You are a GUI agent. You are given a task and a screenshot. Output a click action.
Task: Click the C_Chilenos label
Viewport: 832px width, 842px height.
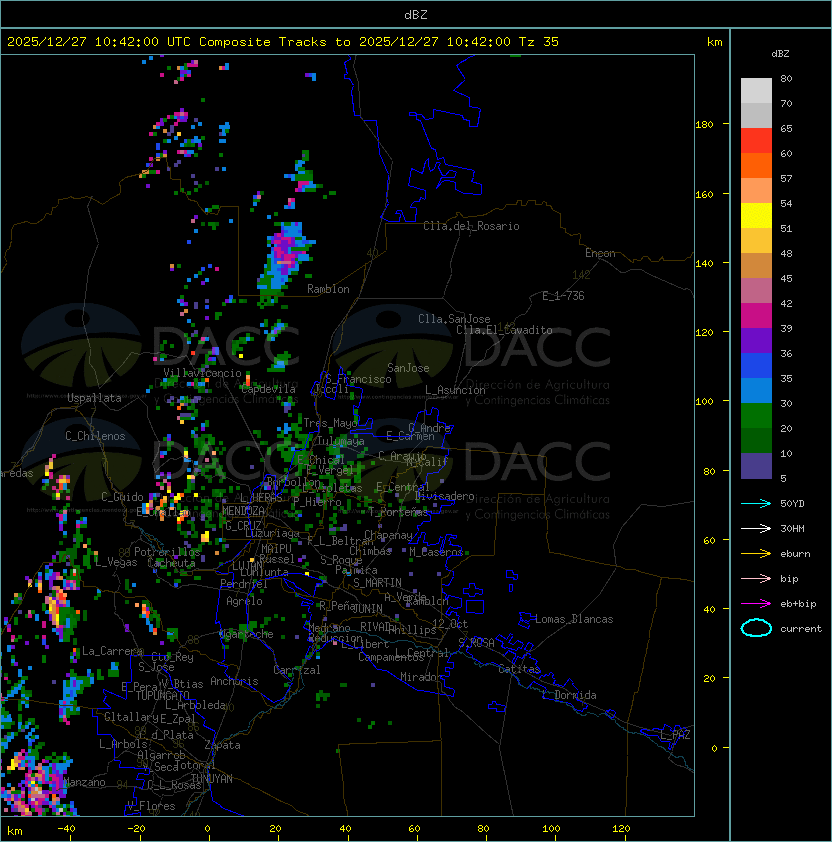tap(95, 436)
